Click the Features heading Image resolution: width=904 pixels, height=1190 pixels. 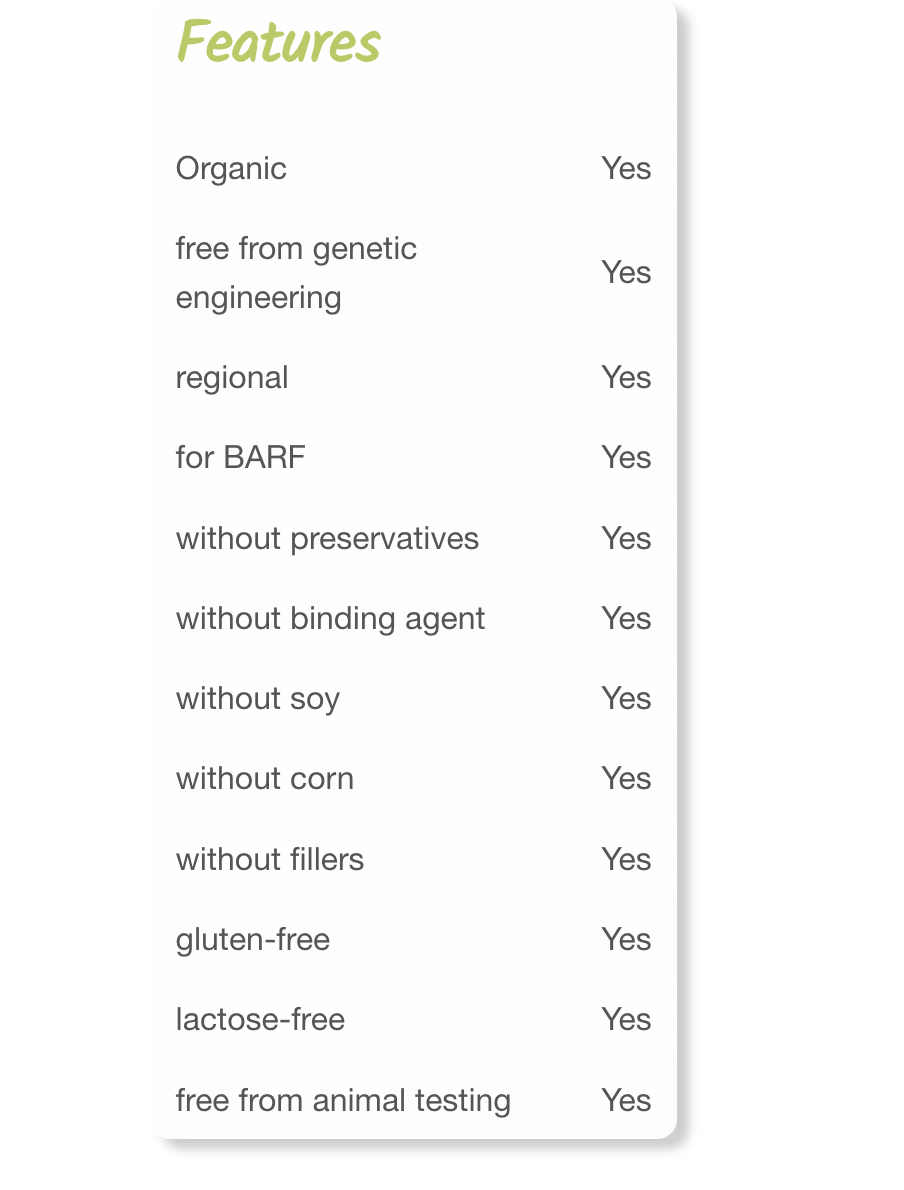(x=278, y=43)
